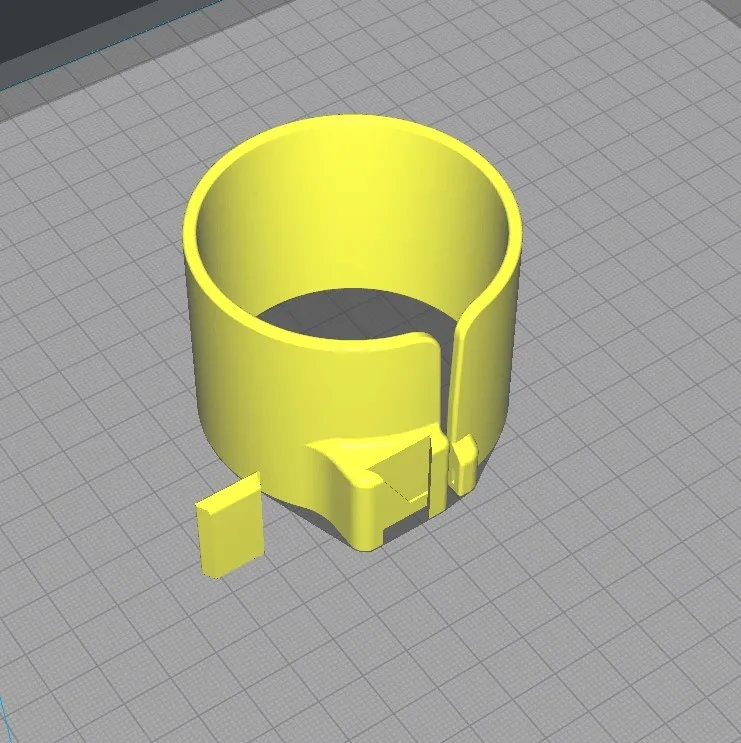The image size is (741, 743).
Task: Click the protruding clamp tab on ring
Action: click(x=350, y=490)
